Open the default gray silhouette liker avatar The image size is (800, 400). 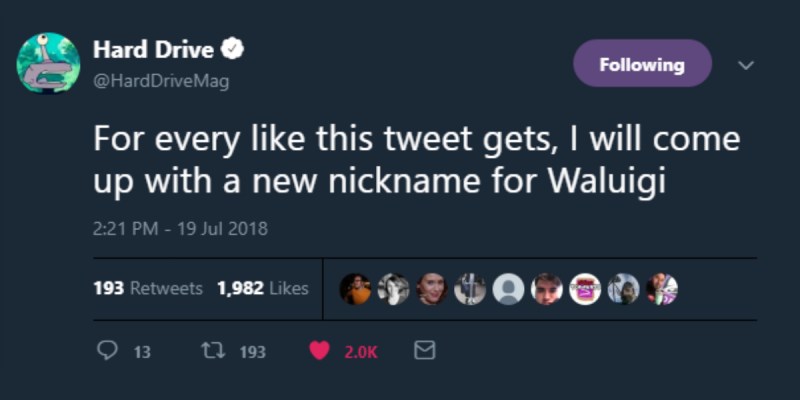(x=508, y=289)
